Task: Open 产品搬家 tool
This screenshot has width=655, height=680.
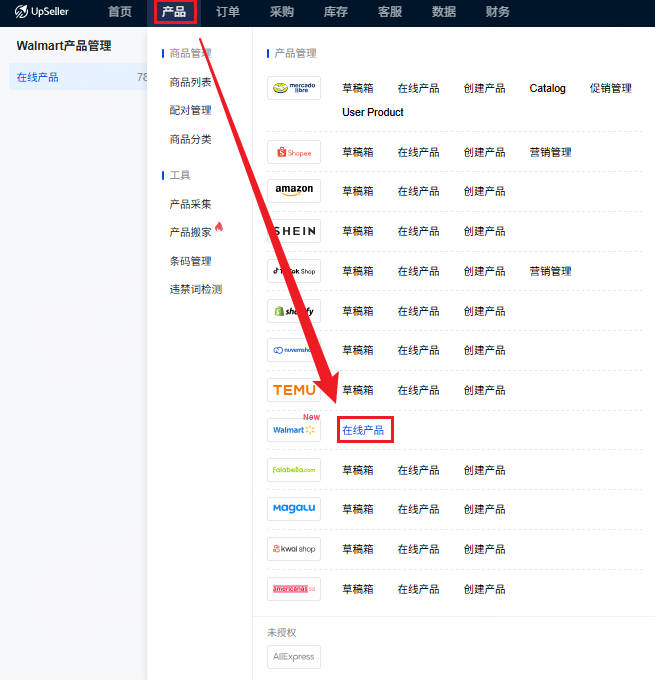Action: click(x=190, y=232)
